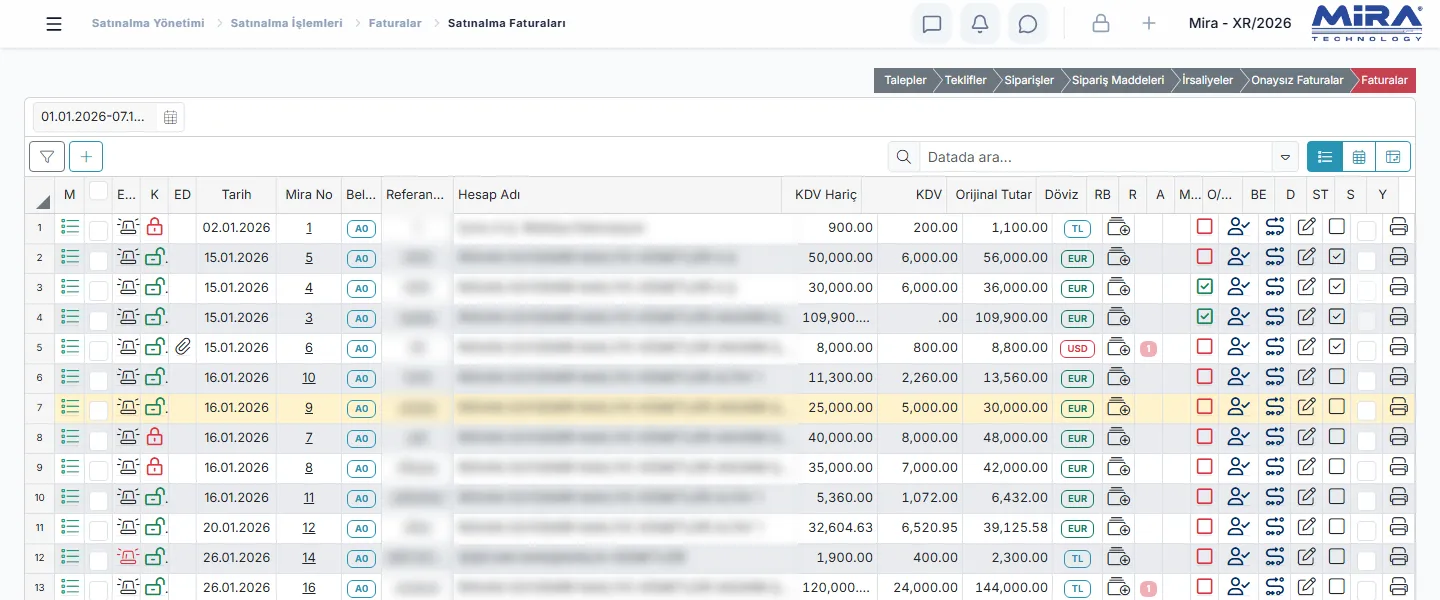The image size is (1440, 600).
Task: Tick the selection checkbox in row 1
Action: [x=98, y=230]
